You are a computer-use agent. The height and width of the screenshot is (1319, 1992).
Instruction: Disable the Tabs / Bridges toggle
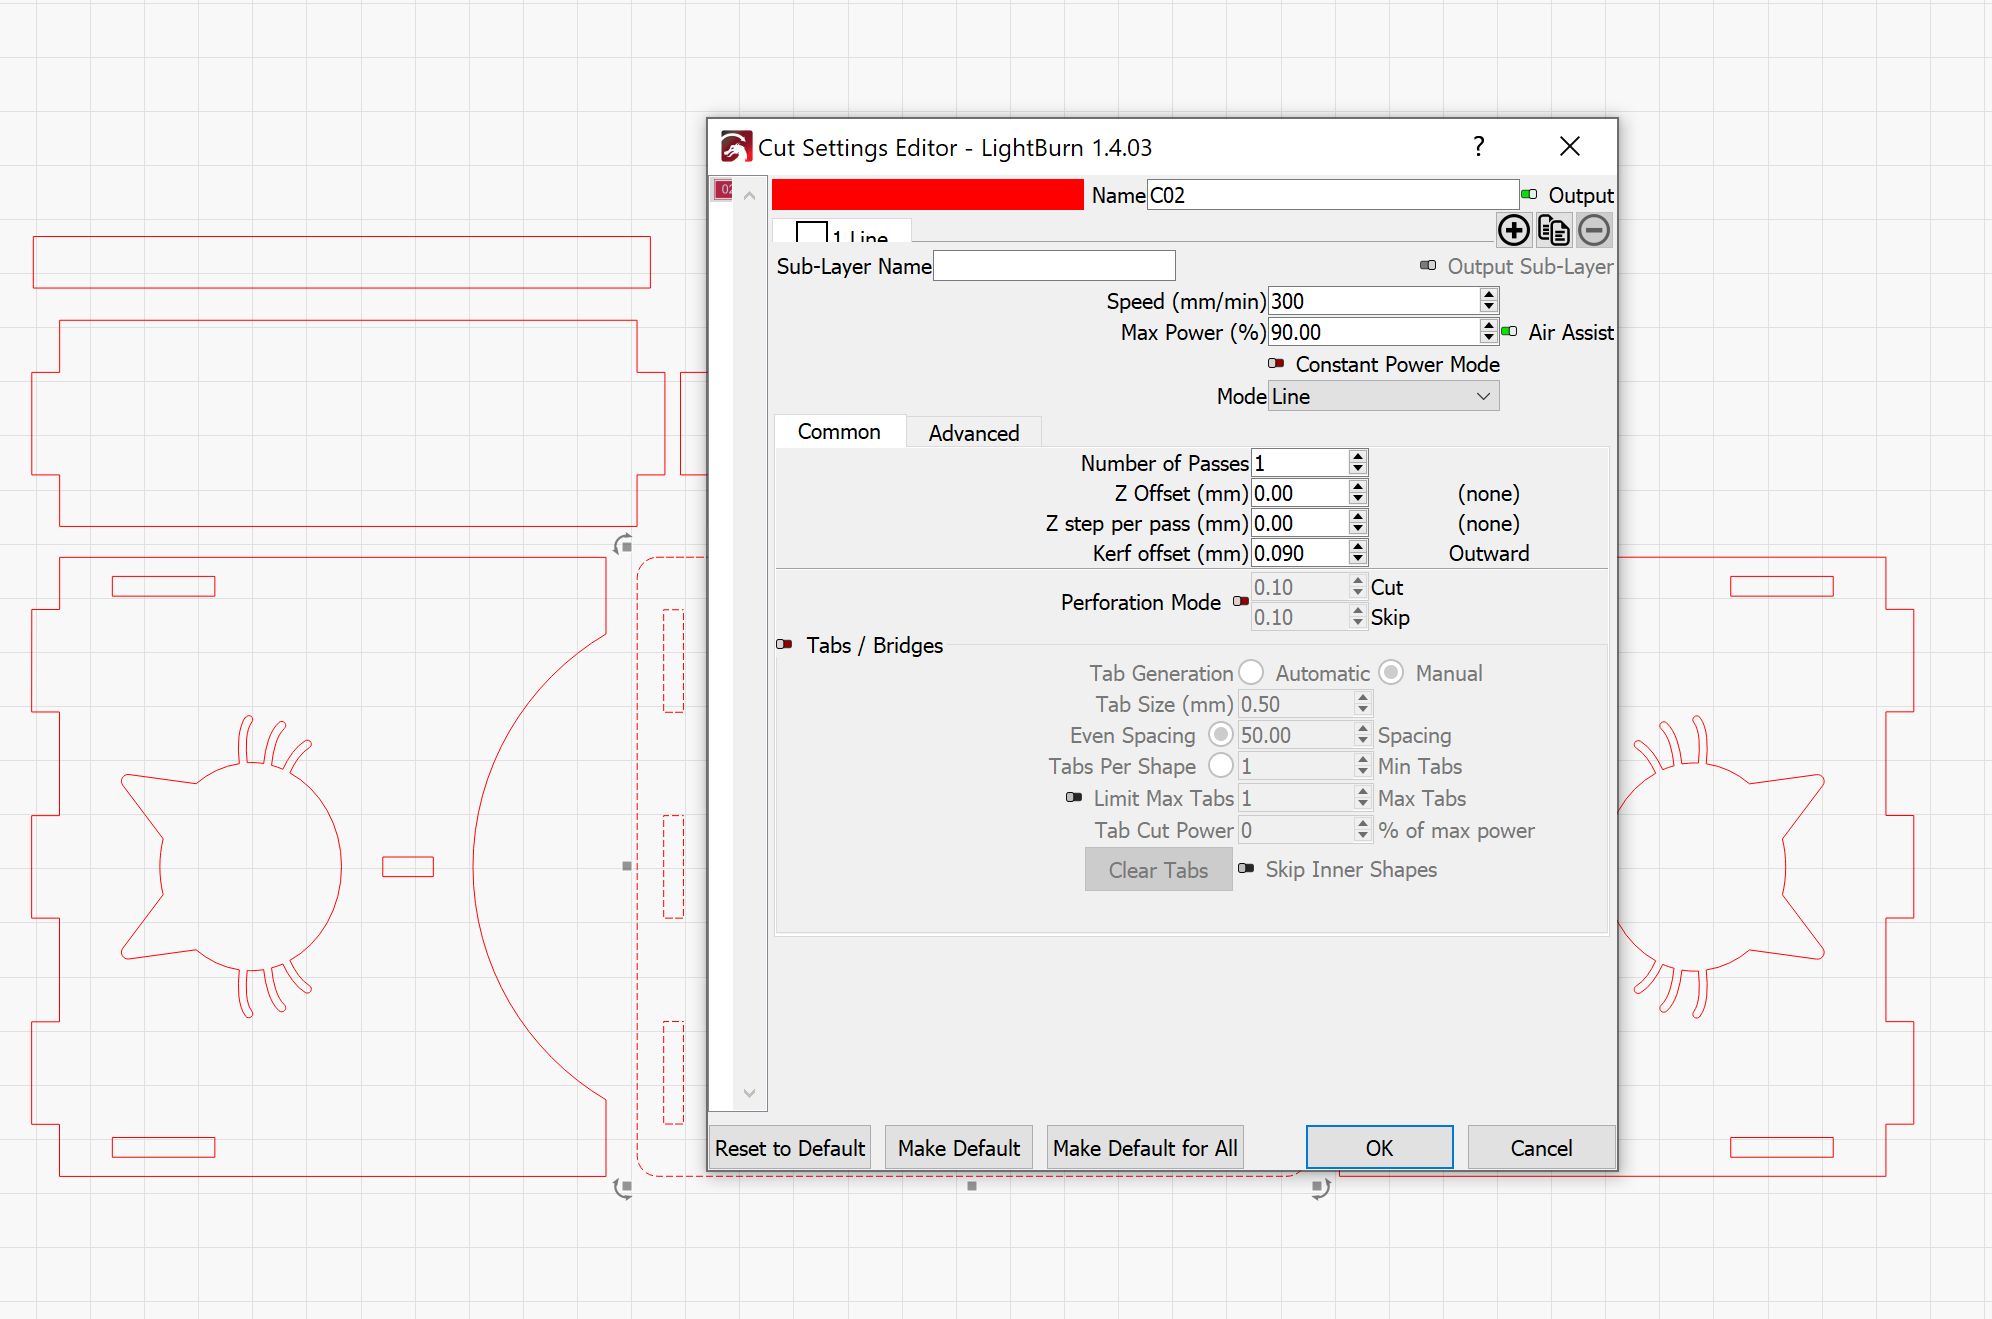coord(784,645)
